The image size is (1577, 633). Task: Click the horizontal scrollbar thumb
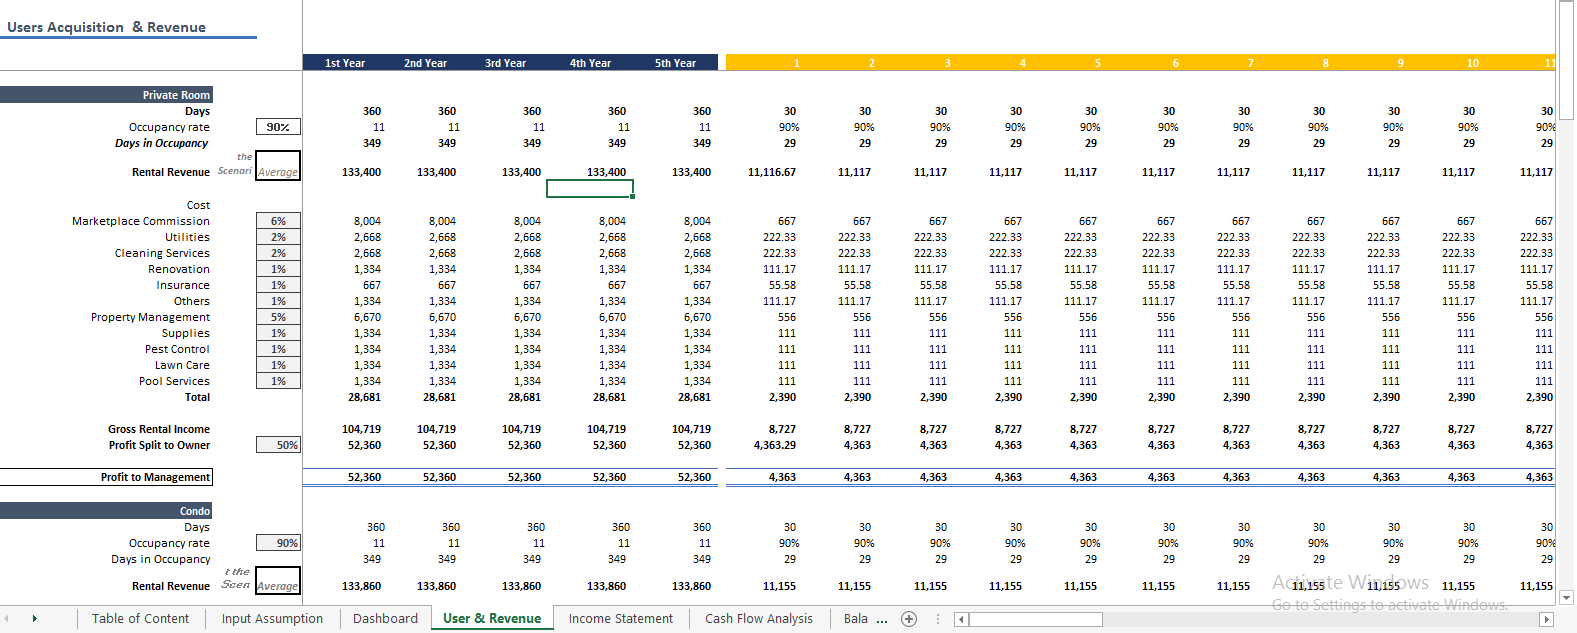(x=1035, y=619)
